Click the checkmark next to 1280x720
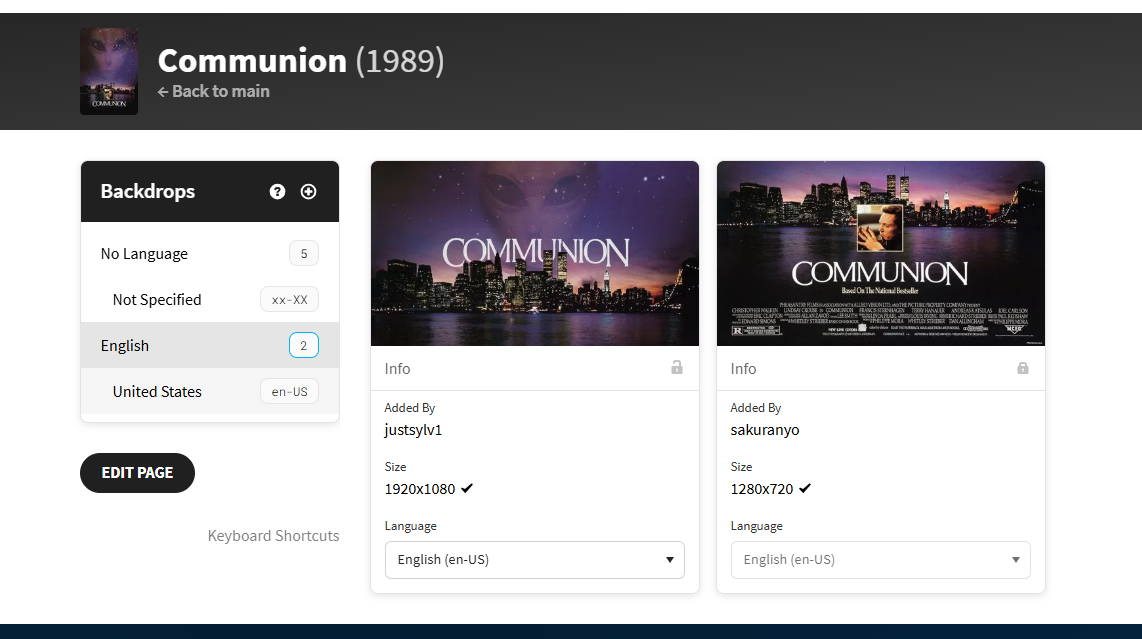This screenshot has width=1142, height=639. (805, 488)
